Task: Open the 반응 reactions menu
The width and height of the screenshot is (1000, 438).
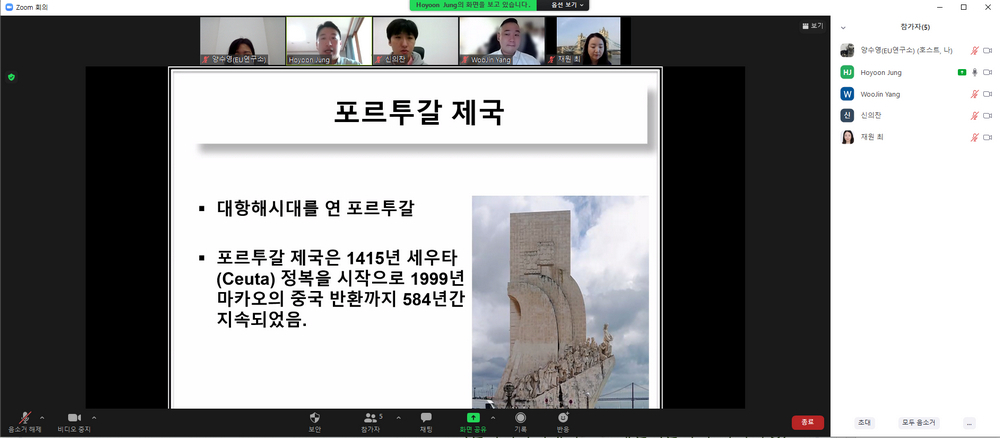Action: pyautogui.click(x=563, y=422)
